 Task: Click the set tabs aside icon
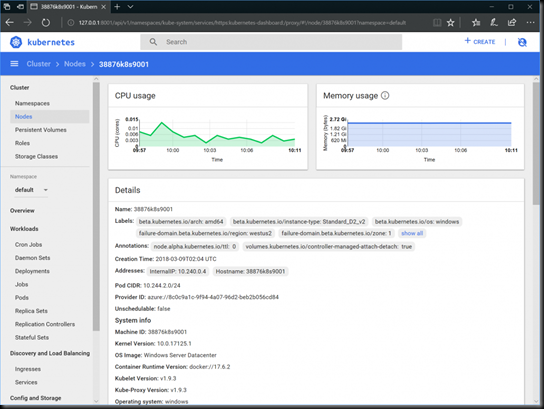20,7
